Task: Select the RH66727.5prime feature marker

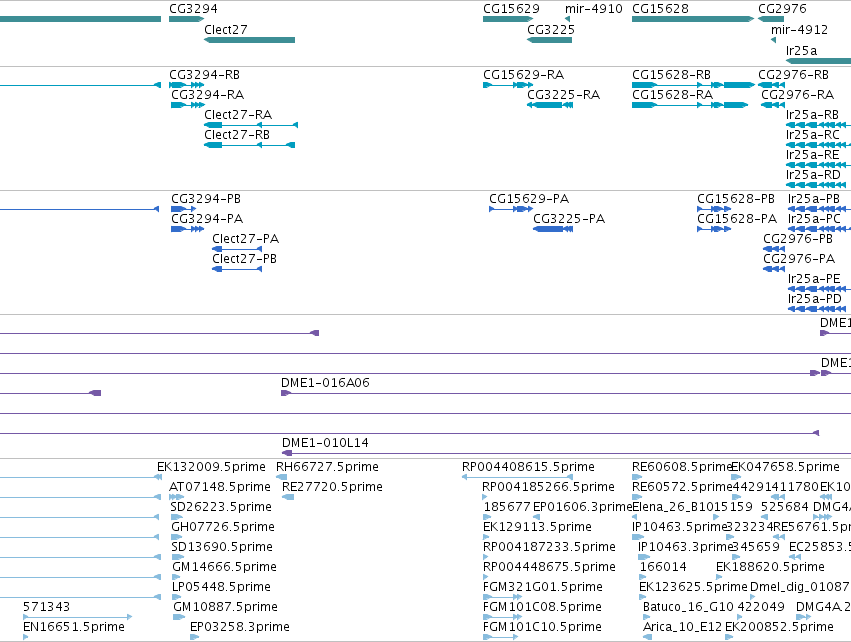Action: (x=281, y=477)
